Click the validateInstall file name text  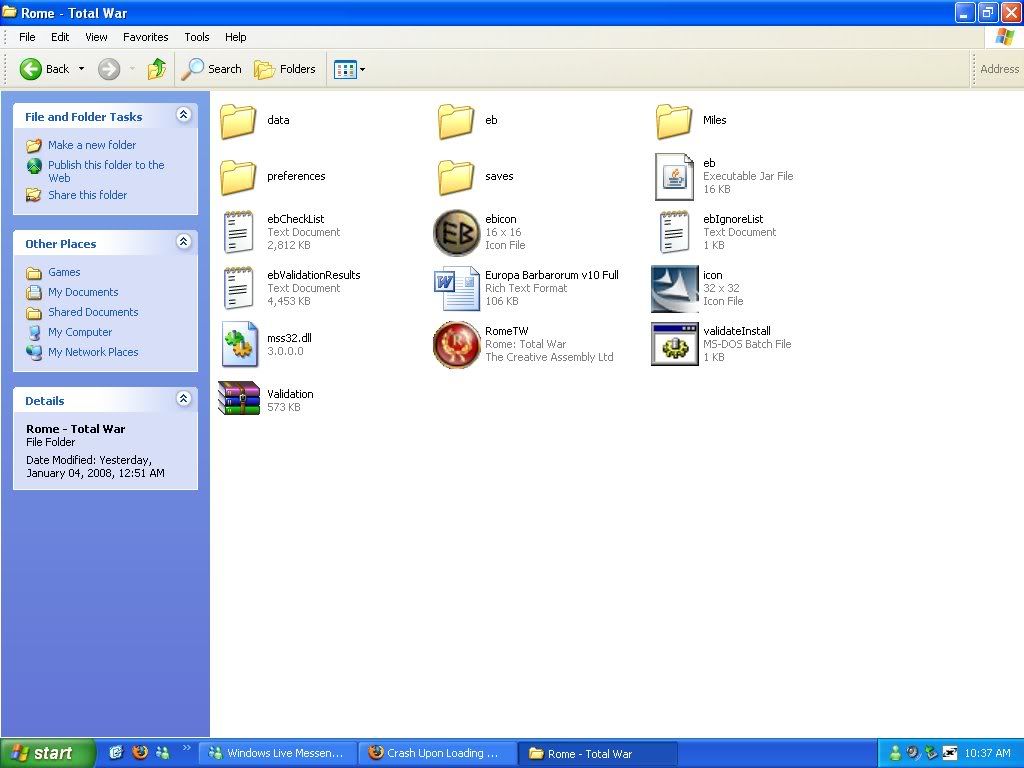tap(737, 331)
